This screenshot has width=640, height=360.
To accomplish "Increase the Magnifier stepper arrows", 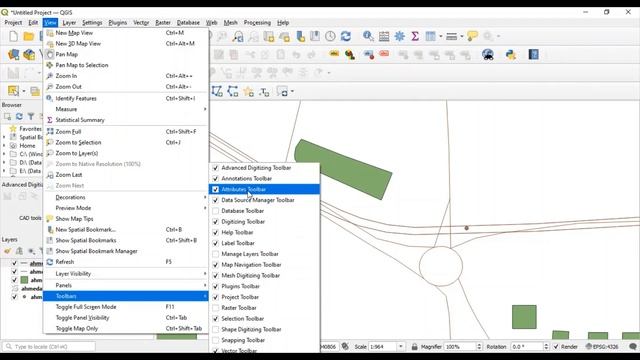I will (x=479, y=344).
